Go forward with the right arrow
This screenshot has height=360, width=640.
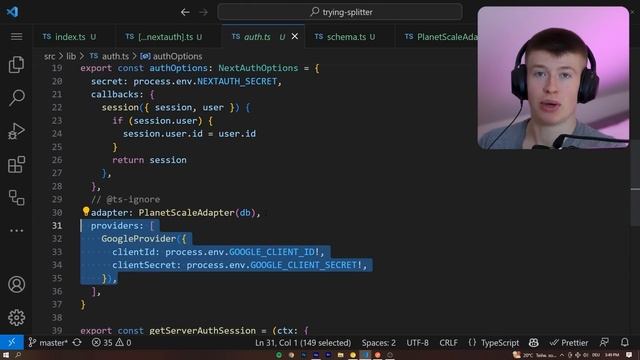click(x=203, y=12)
